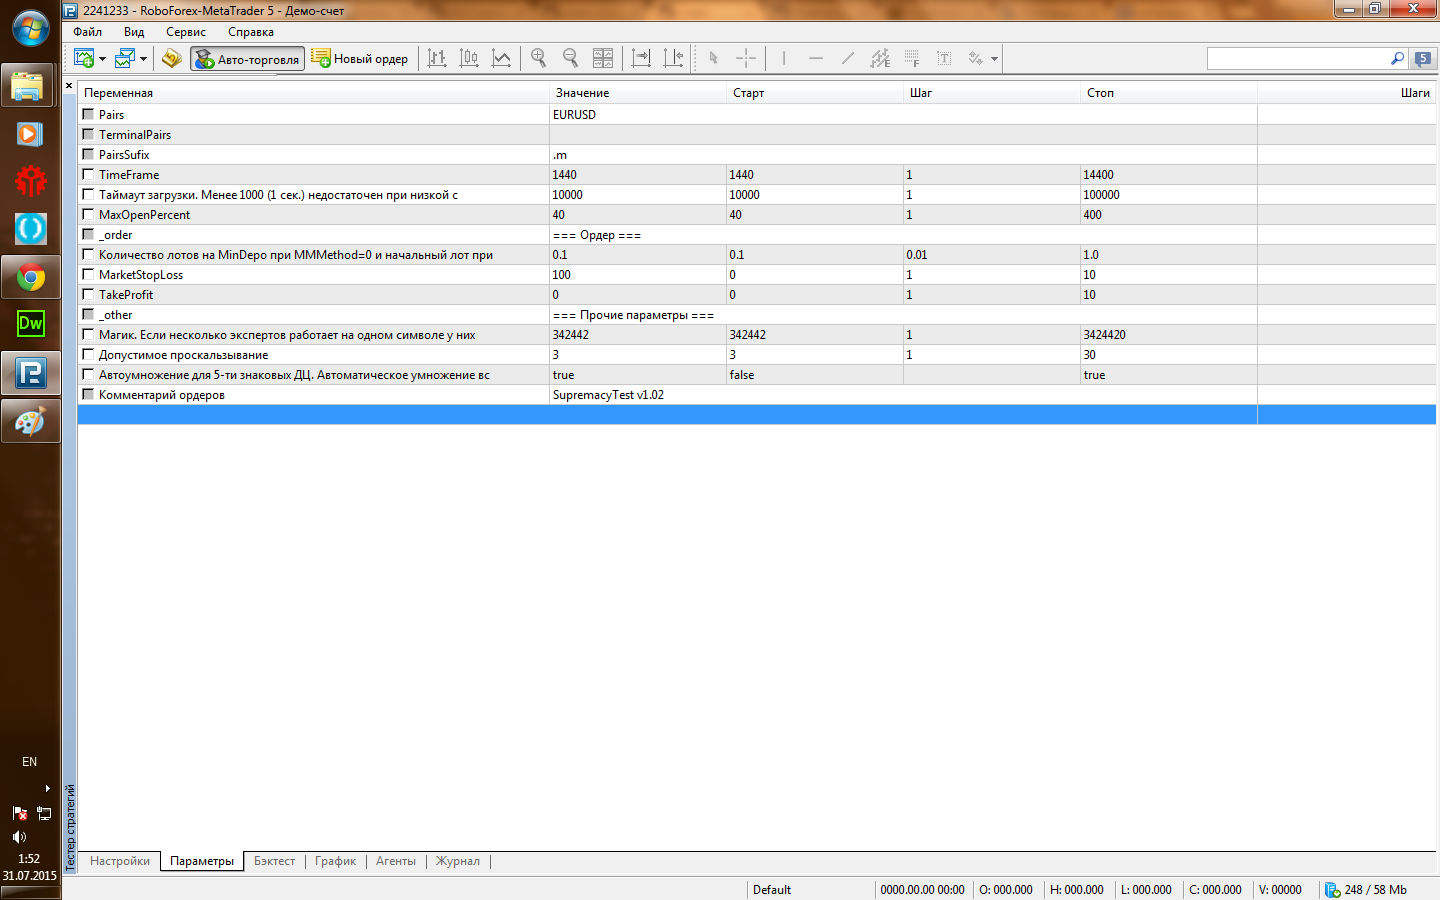1440x900 pixels.
Task: Click the new chart toolbar icon
Action: 84,59
